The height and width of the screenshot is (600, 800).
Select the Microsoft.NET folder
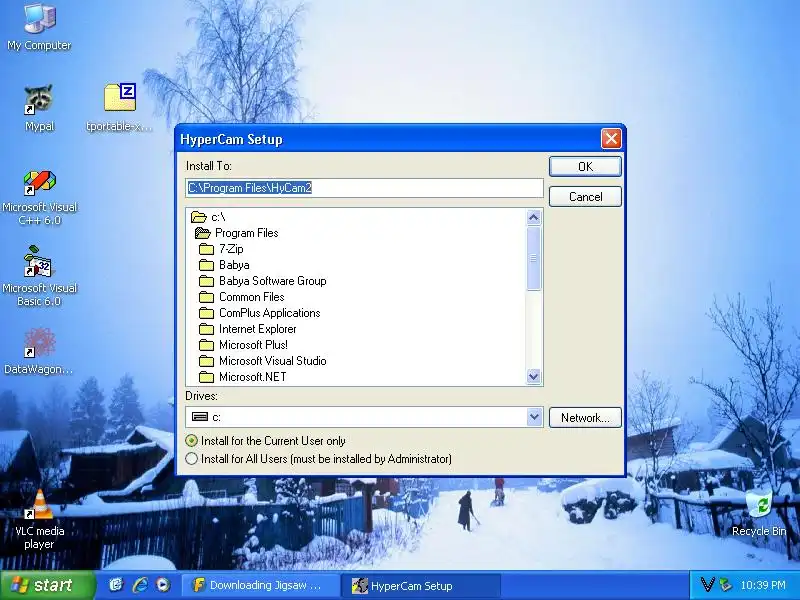pyautogui.click(x=242, y=377)
